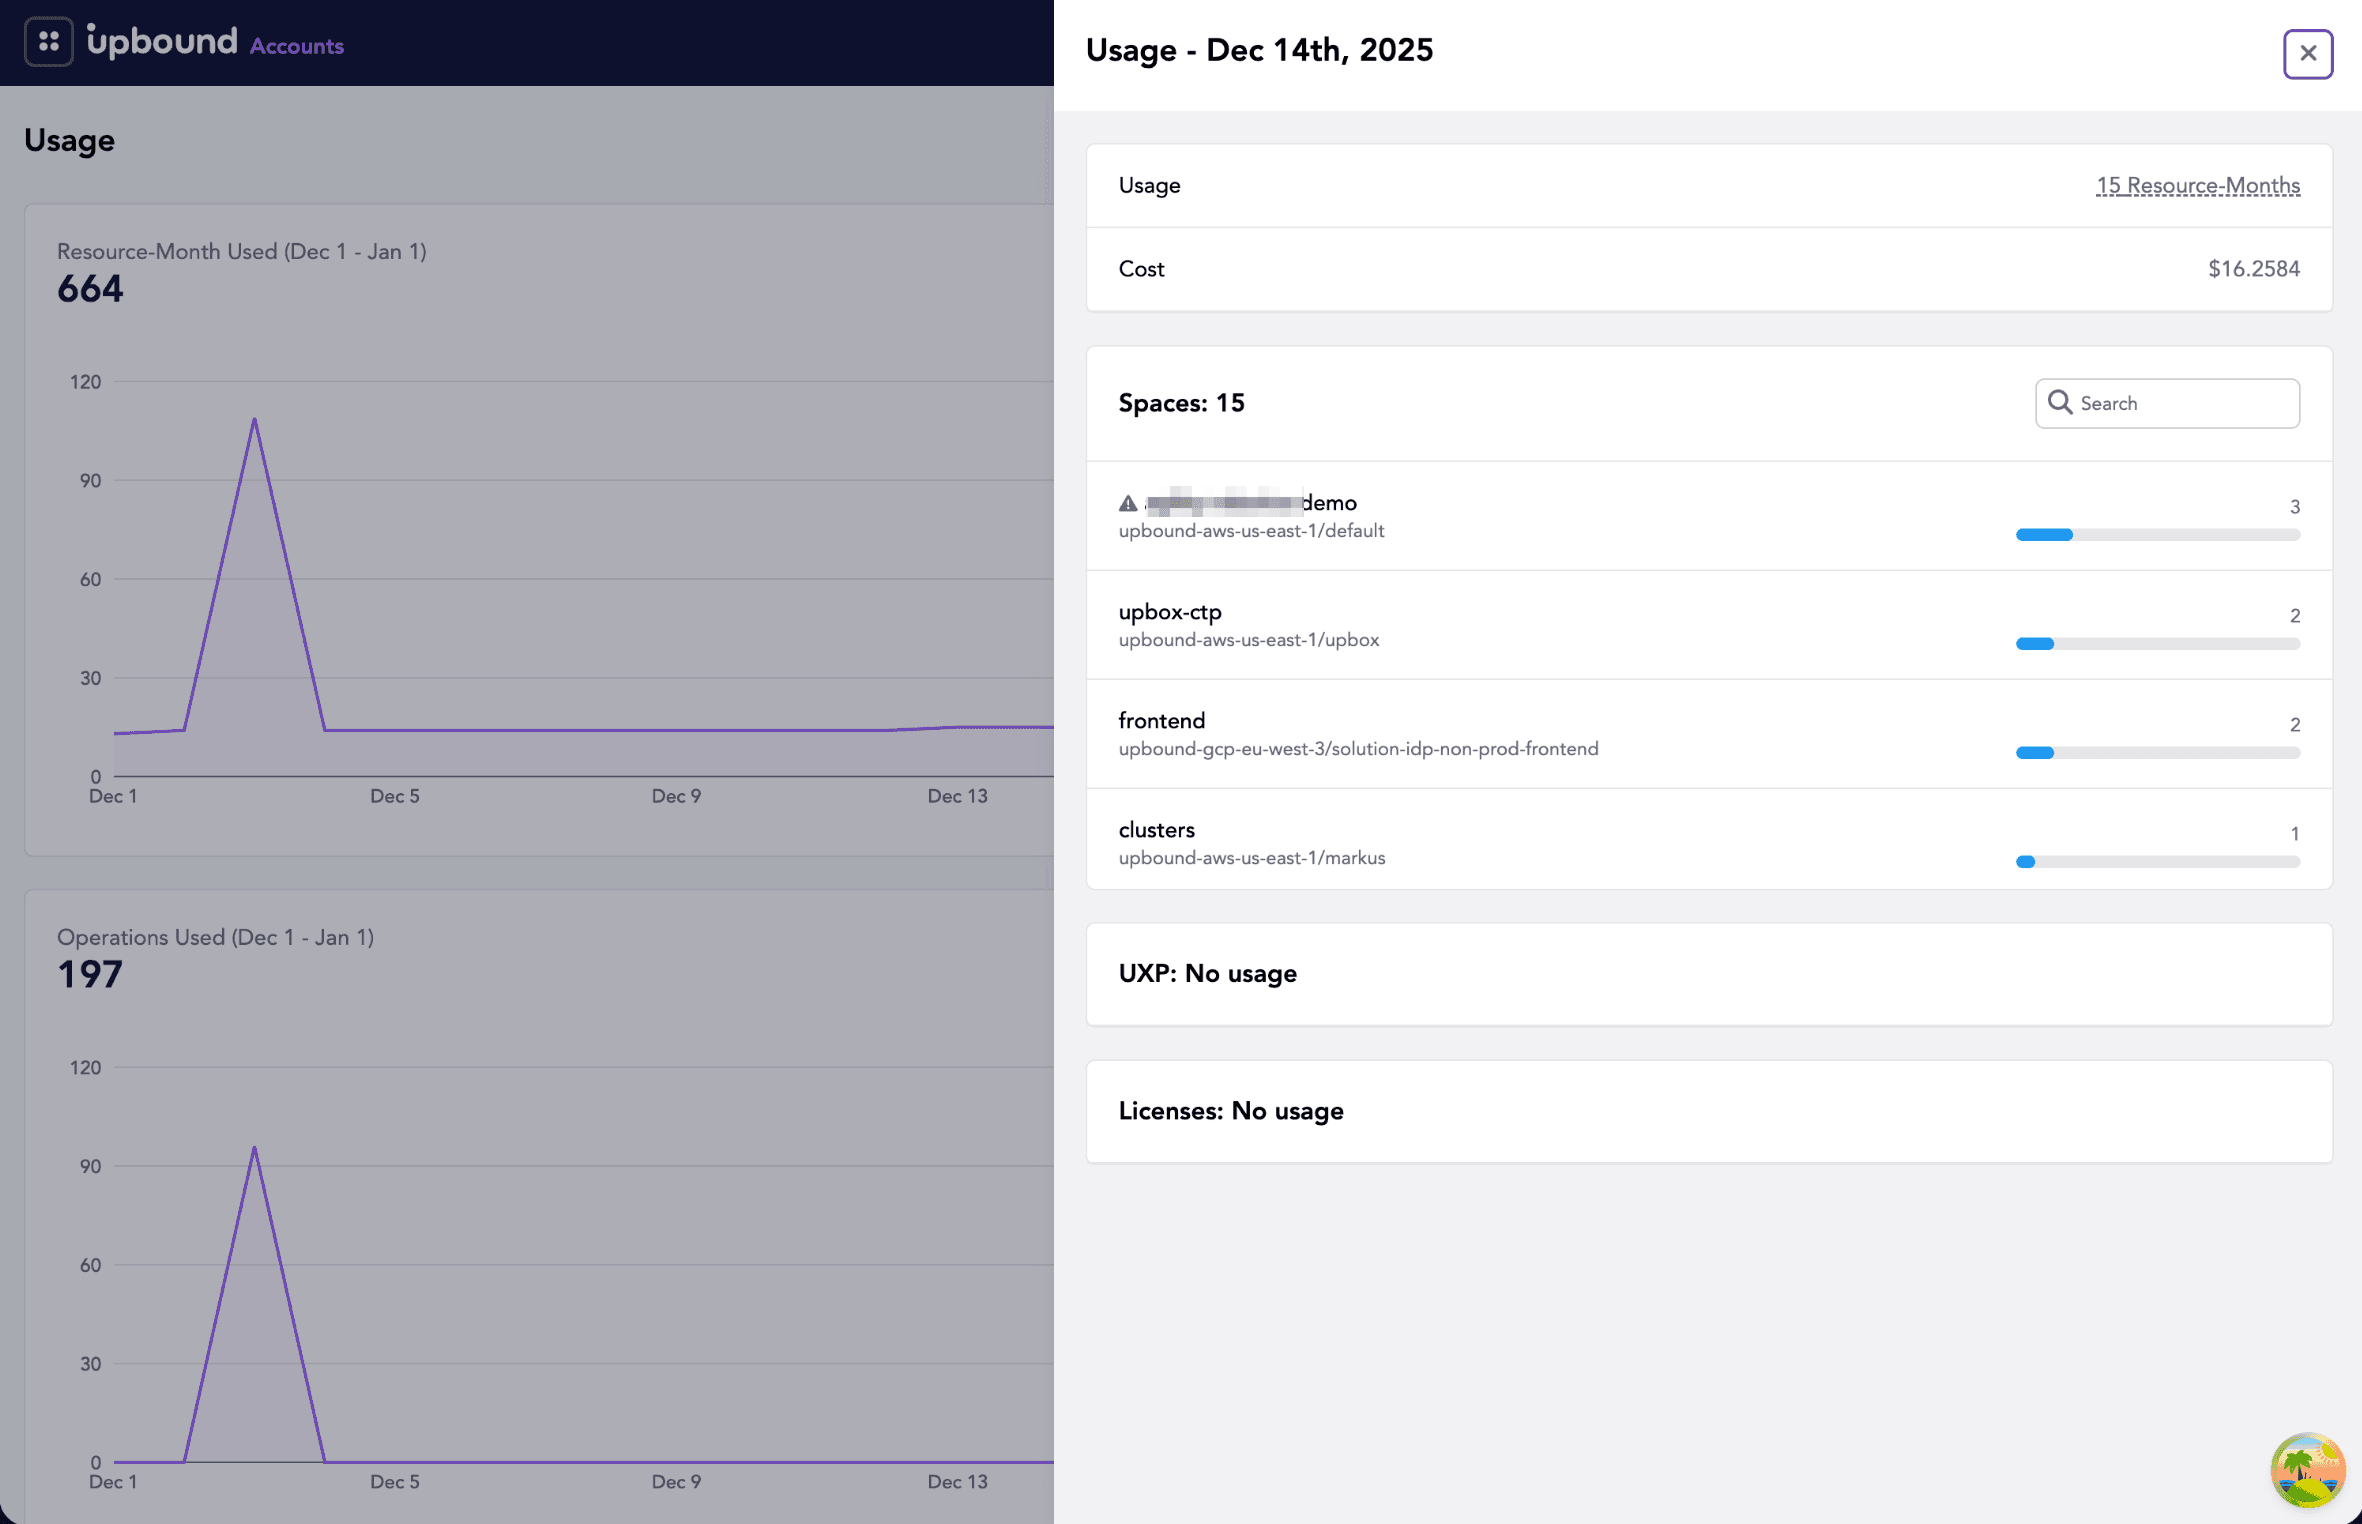Click the Operations Used chart peak
The height and width of the screenshot is (1524, 2362).
click(x=255, y=1148)
